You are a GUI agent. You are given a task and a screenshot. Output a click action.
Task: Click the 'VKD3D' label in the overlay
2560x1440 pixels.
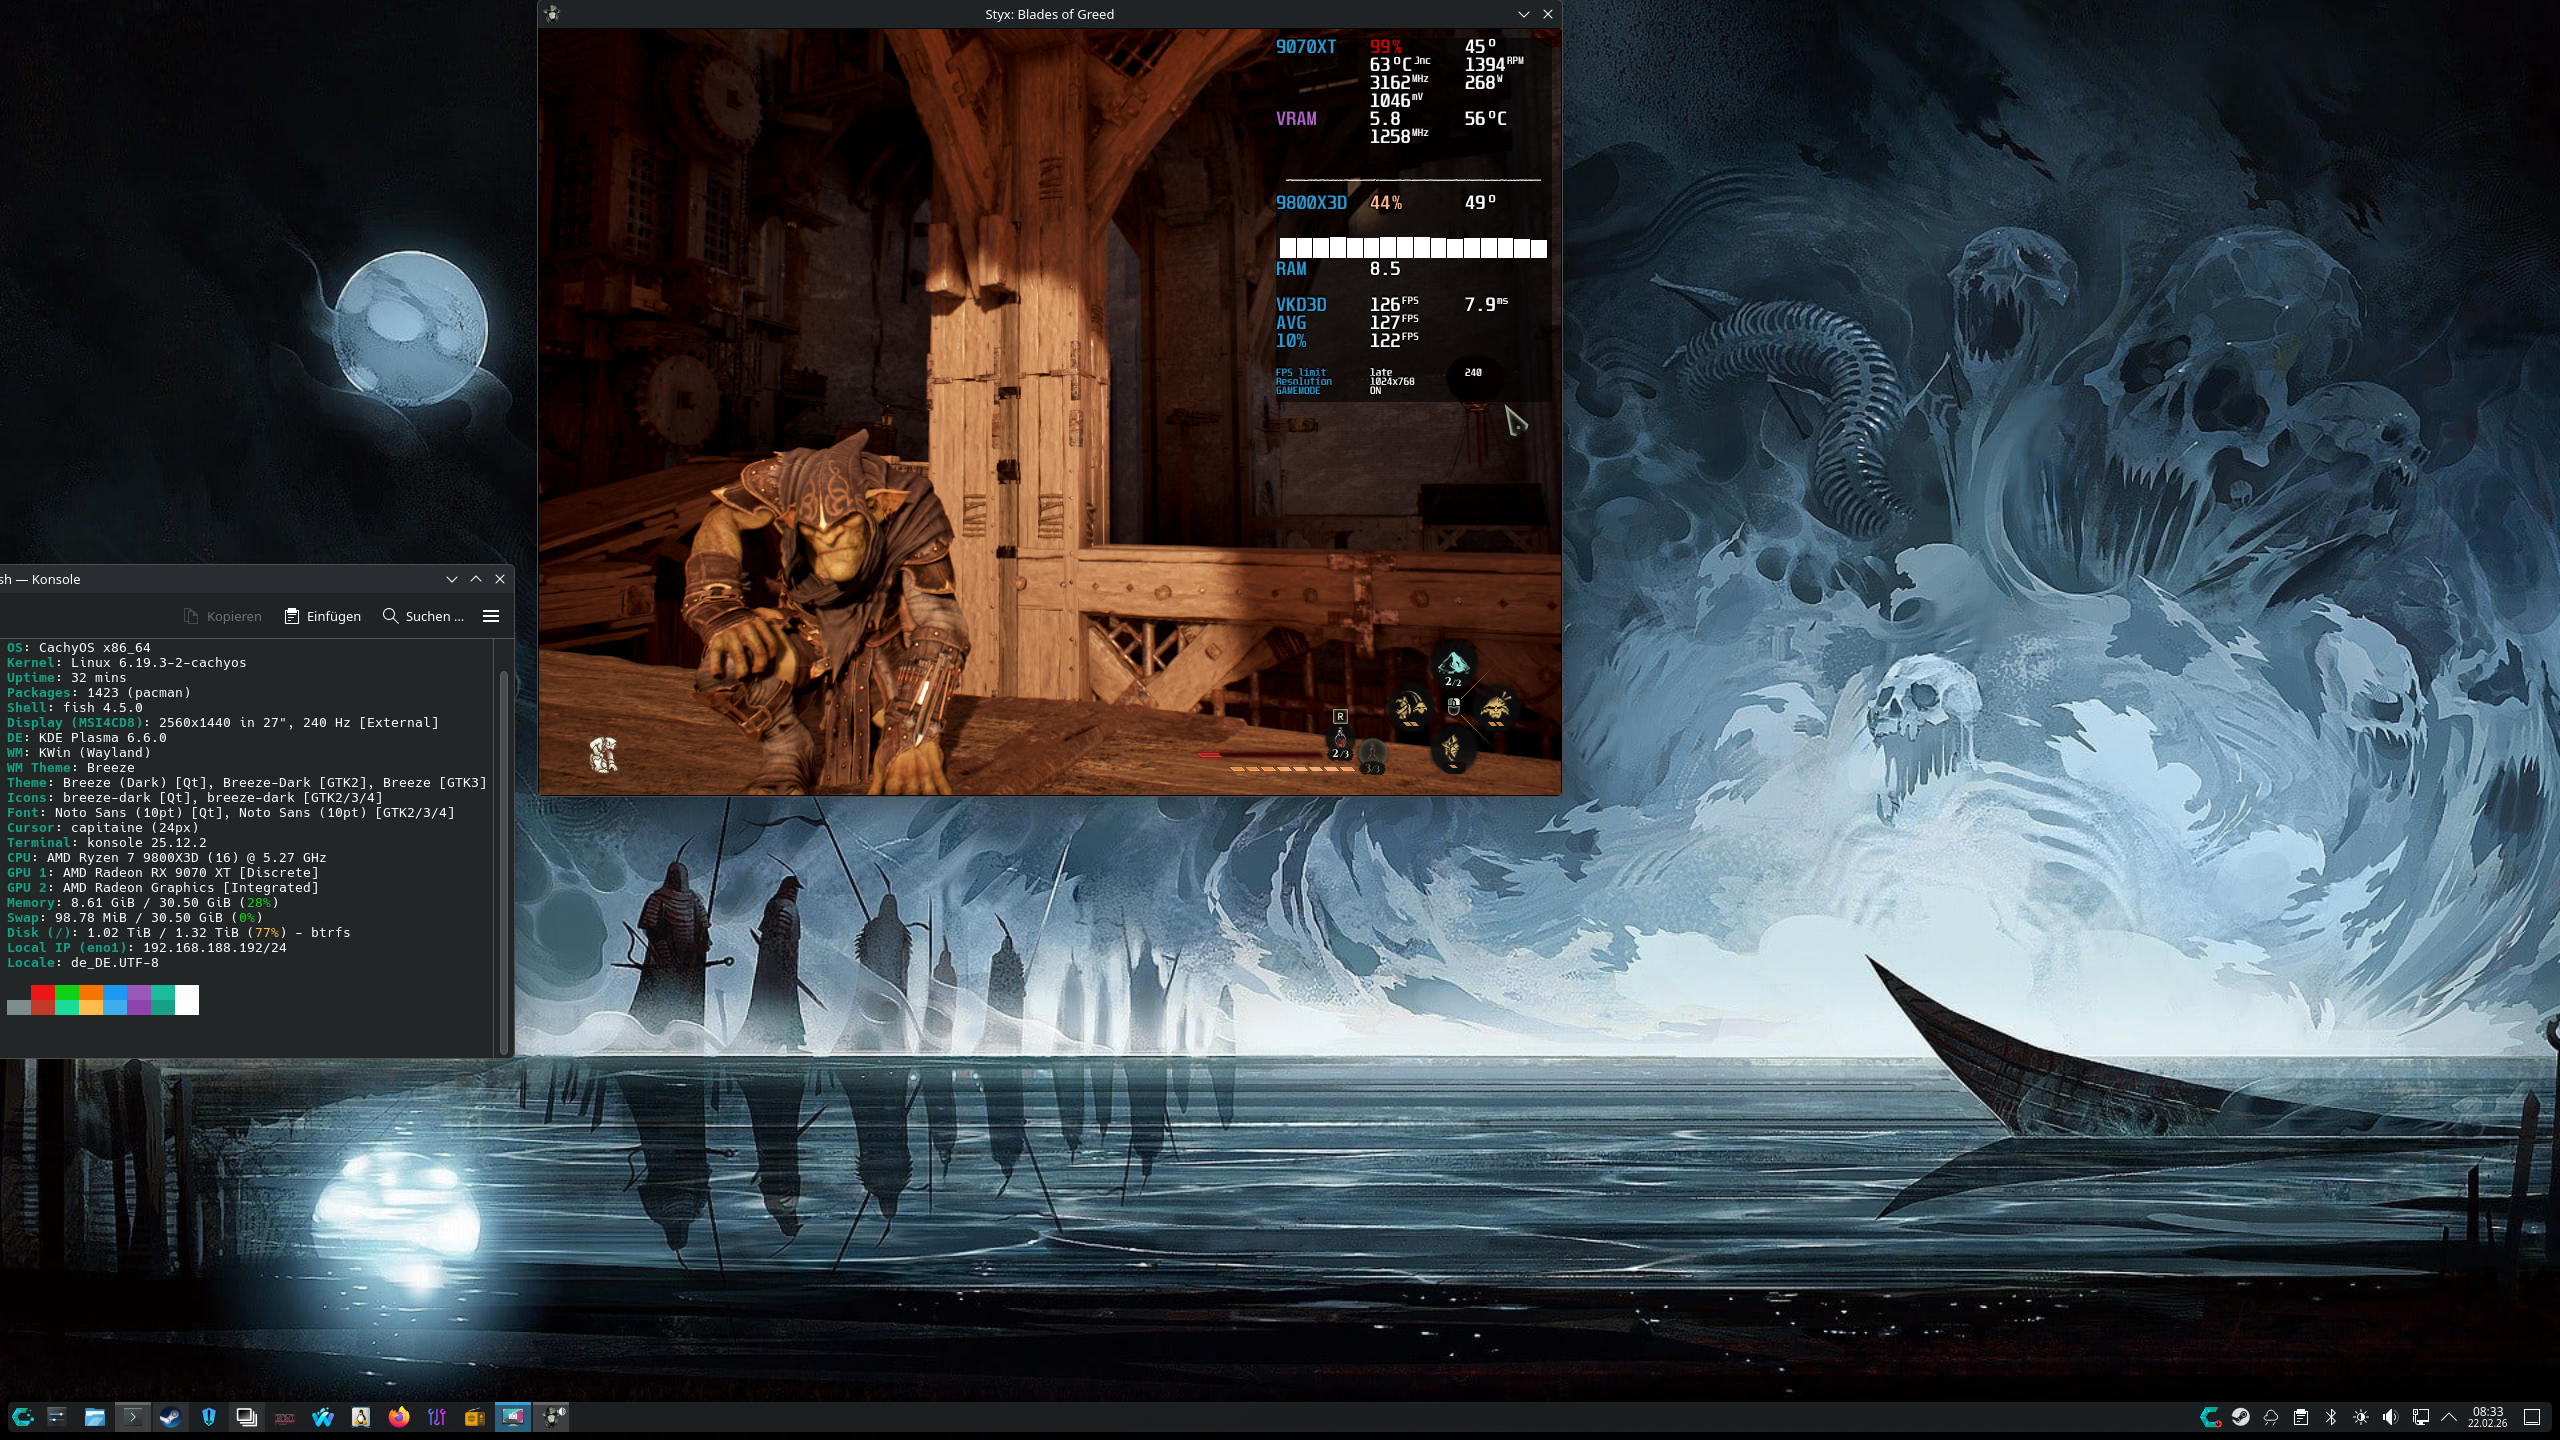click(1301, 304)
